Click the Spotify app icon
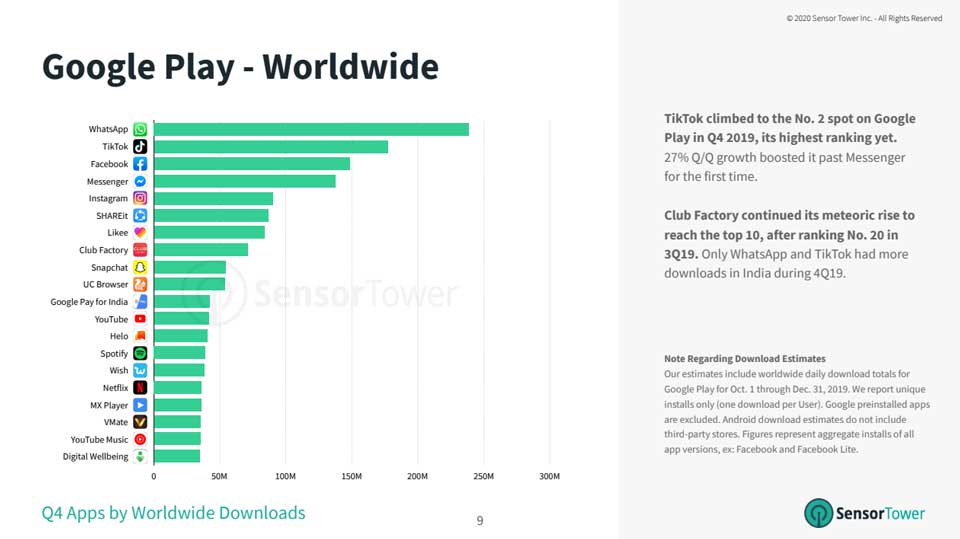 pyautogui.click(x=140, y=353)
